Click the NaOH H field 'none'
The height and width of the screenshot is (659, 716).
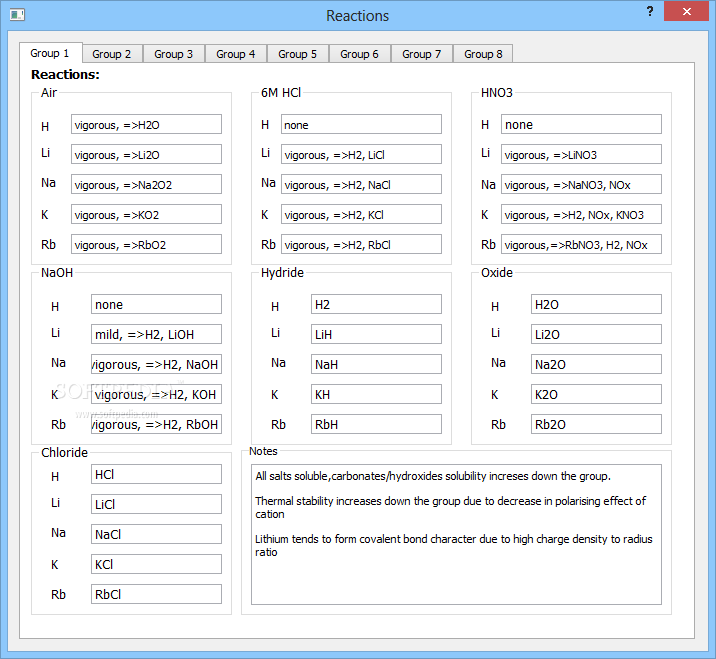click(x=156, y=304)
